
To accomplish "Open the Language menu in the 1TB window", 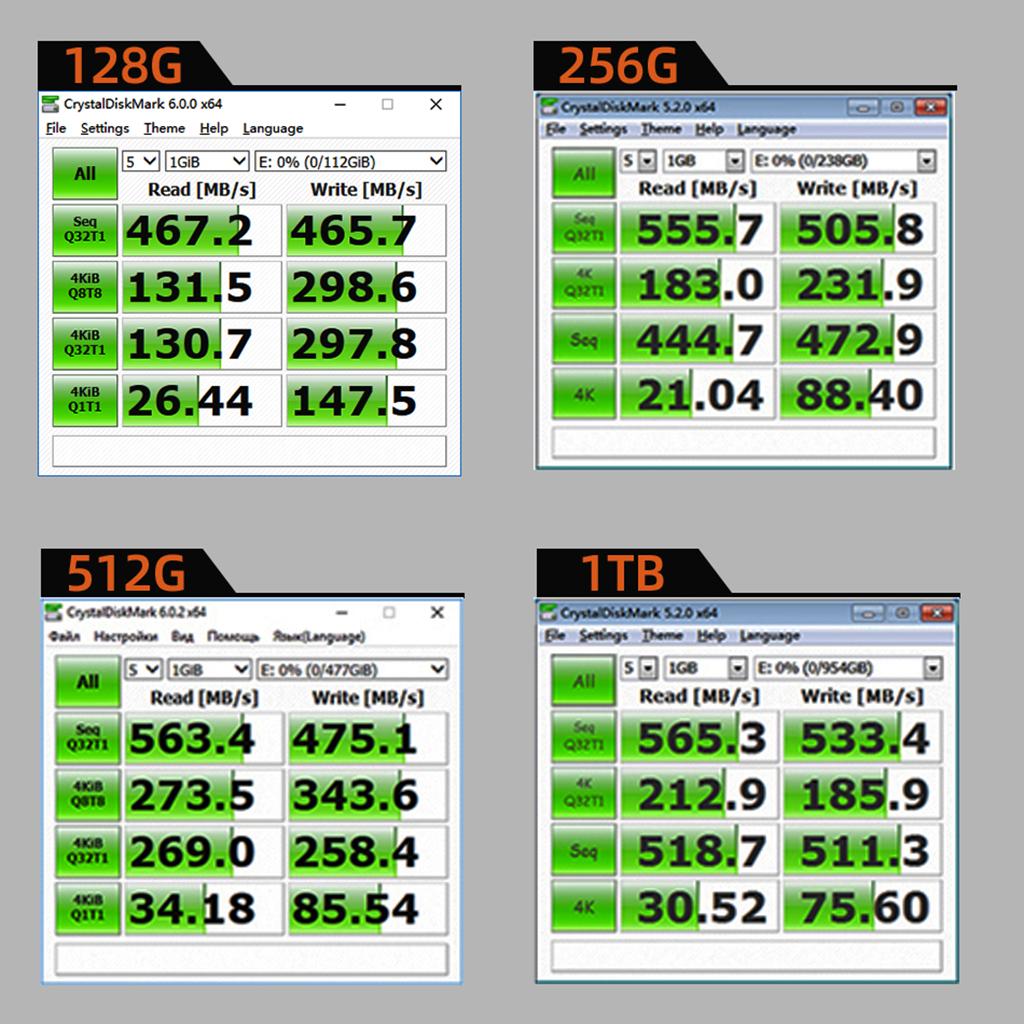I will coord(769,636).
